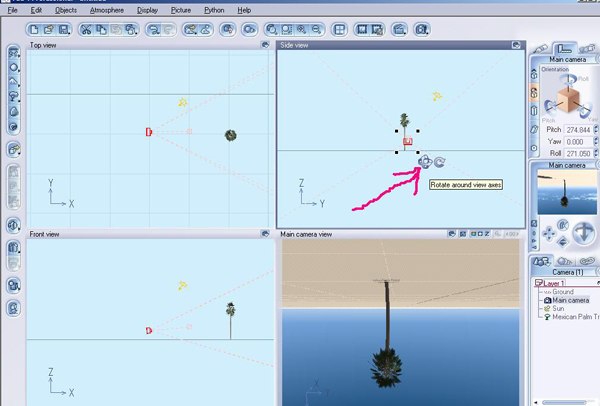Open the Python menu

[214, 10]
